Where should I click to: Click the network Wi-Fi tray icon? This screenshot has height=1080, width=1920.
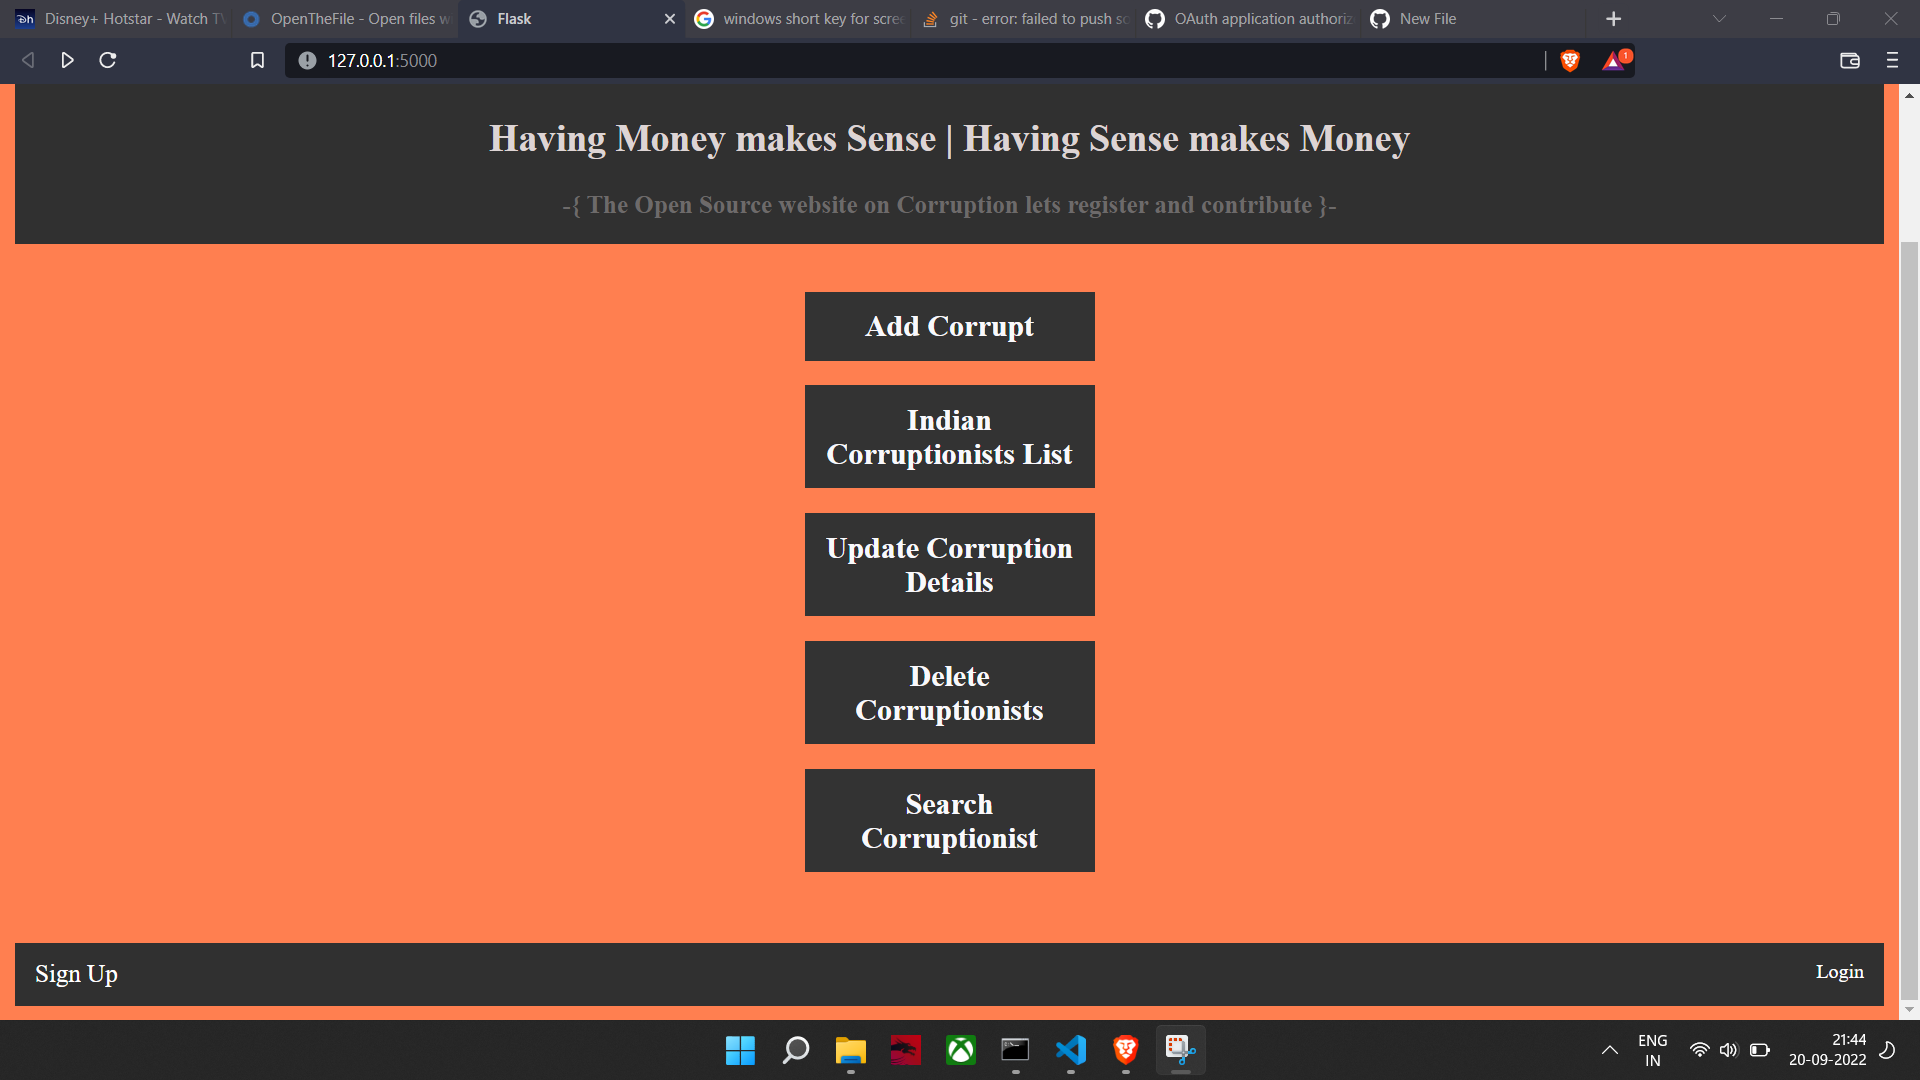1700,1050
